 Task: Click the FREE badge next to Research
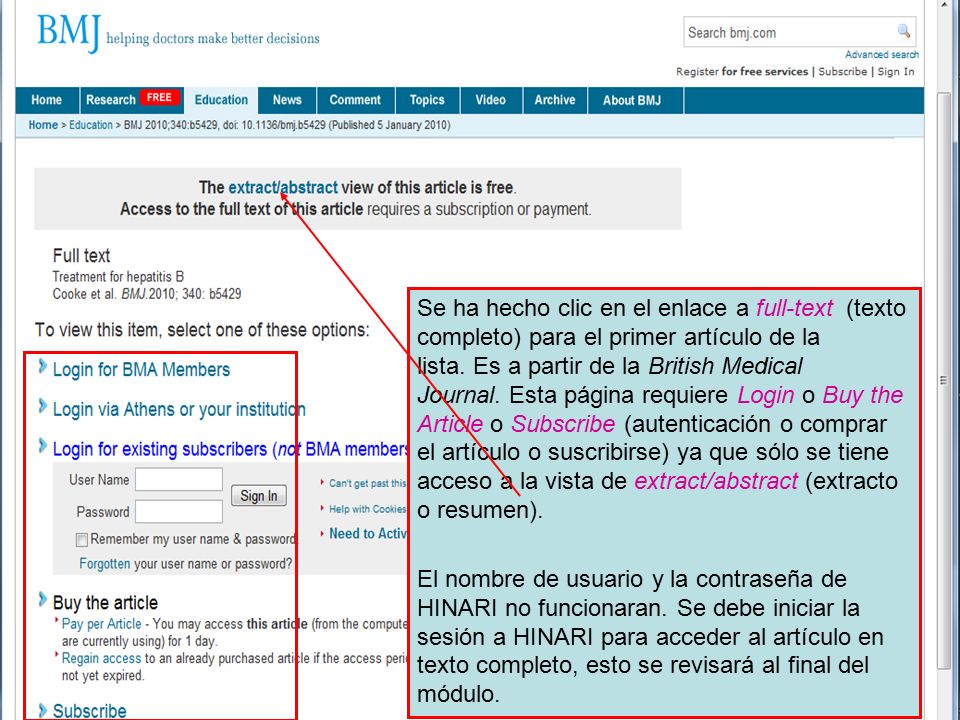pos(159,98)
